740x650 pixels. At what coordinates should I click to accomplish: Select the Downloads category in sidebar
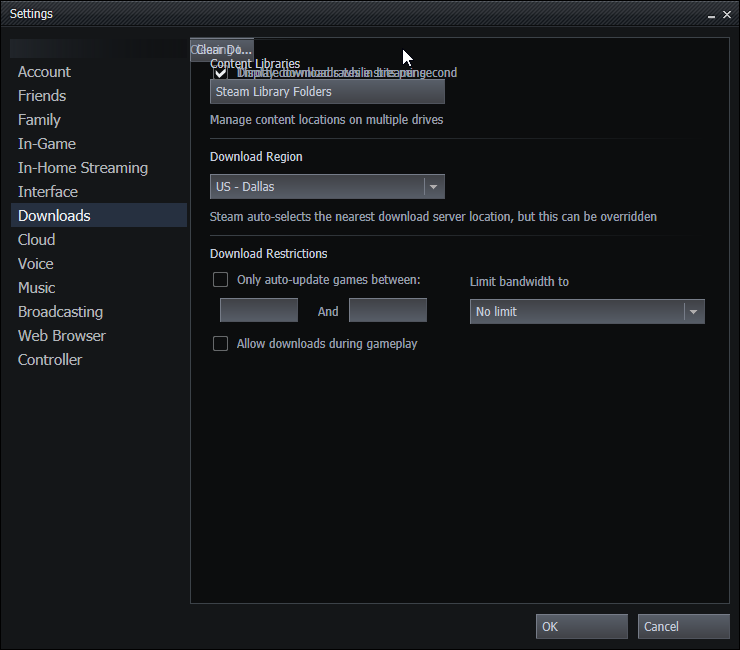(x=99, y=215)
